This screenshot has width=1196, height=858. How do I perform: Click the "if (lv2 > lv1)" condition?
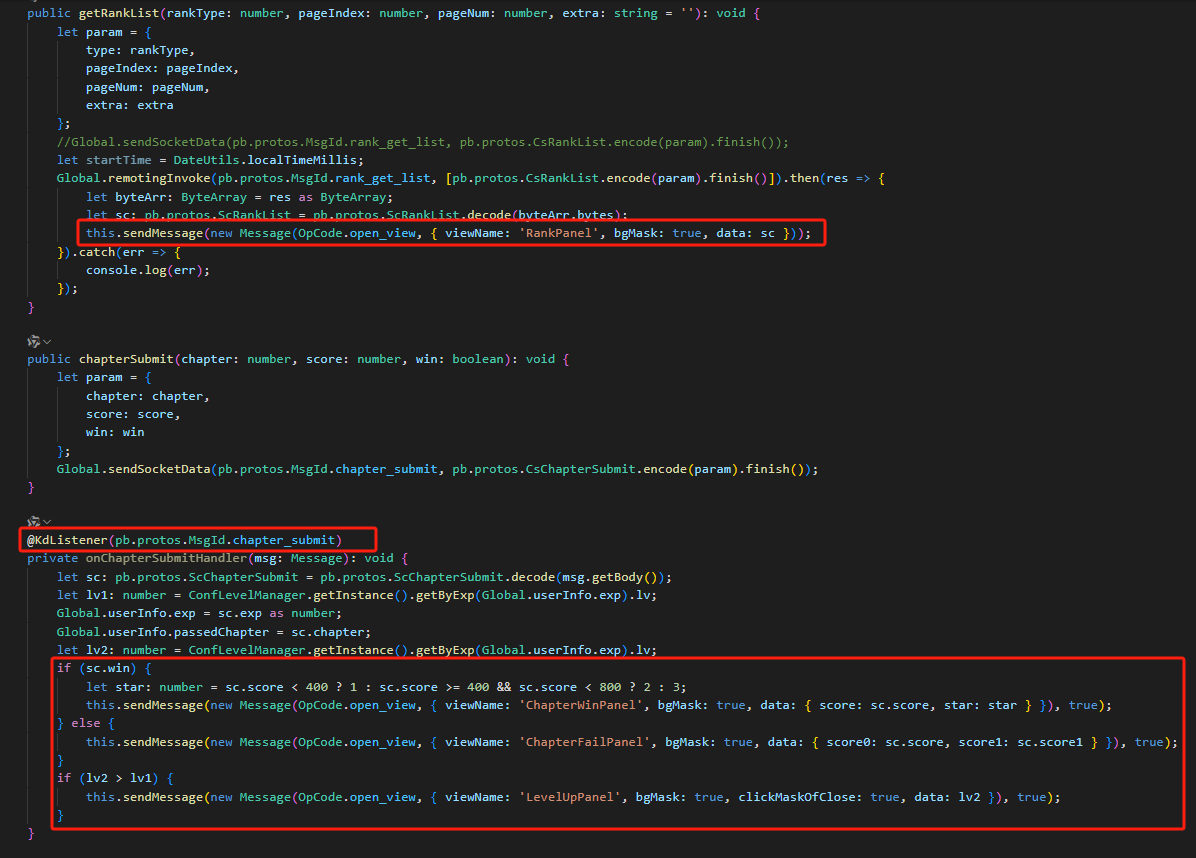click(108, 778)
